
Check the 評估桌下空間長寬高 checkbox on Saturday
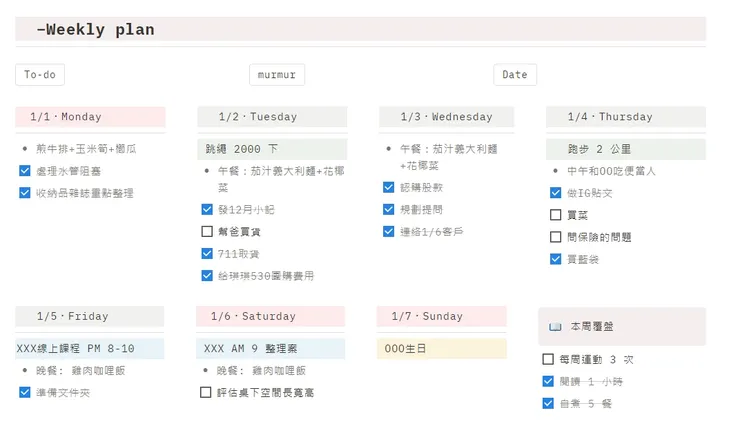point(205,392)
